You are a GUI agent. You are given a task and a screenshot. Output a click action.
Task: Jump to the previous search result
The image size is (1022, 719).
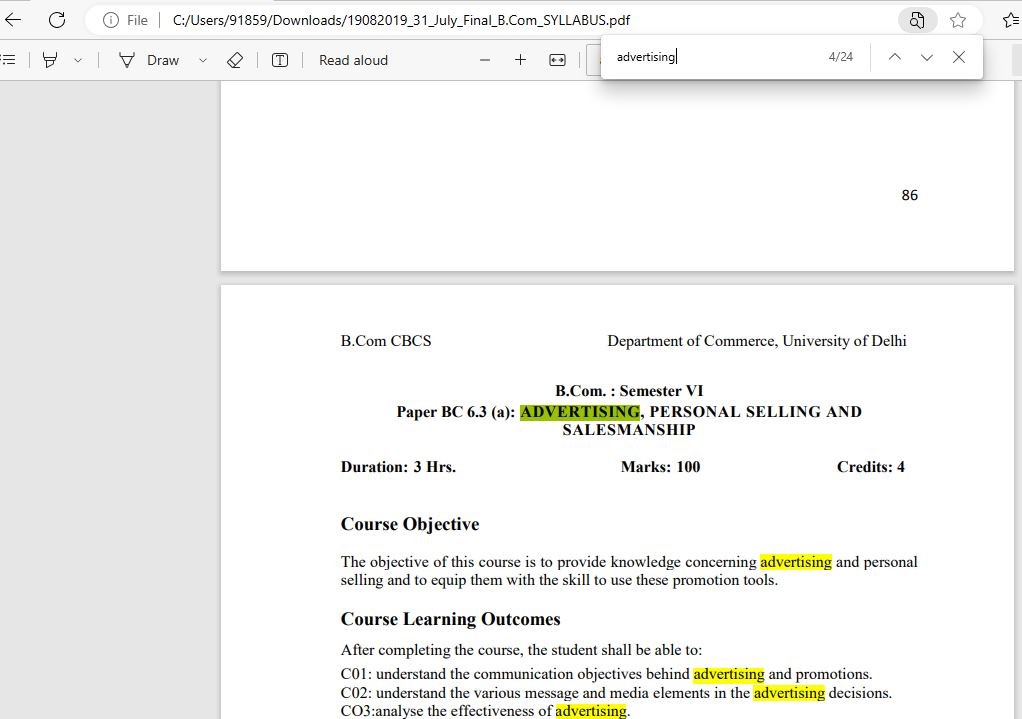[x=894, y=57]
